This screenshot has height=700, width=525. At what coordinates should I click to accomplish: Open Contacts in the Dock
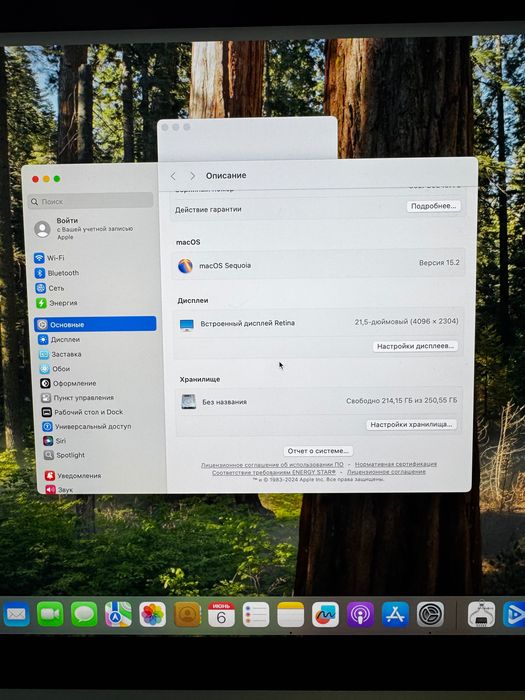pos(187,614)
